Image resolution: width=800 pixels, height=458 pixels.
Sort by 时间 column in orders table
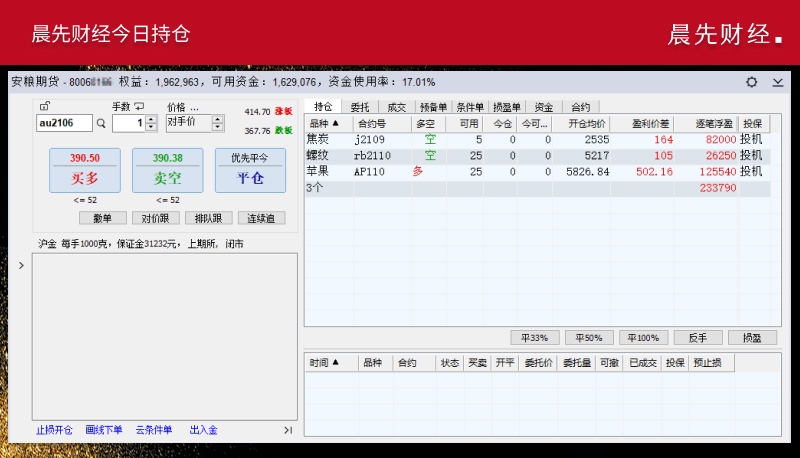(x=324, y=363)
